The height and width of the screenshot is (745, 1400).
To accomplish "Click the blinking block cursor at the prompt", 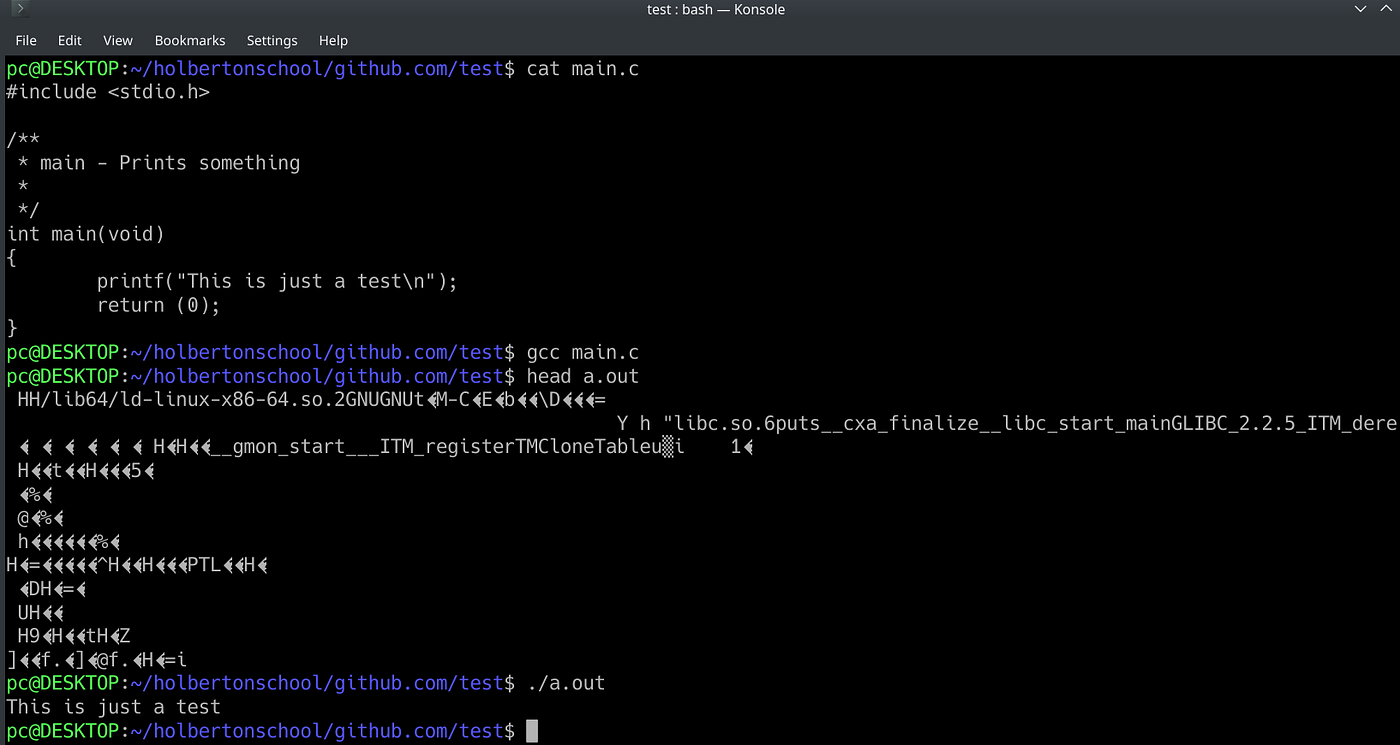I will pos(532,730).
